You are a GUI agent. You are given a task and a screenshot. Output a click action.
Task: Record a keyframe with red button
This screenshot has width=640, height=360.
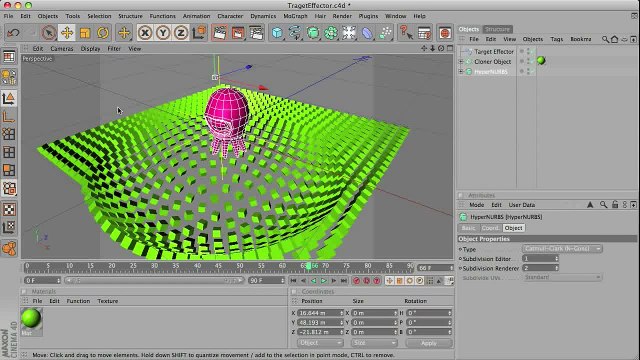(x=356, y=281)
